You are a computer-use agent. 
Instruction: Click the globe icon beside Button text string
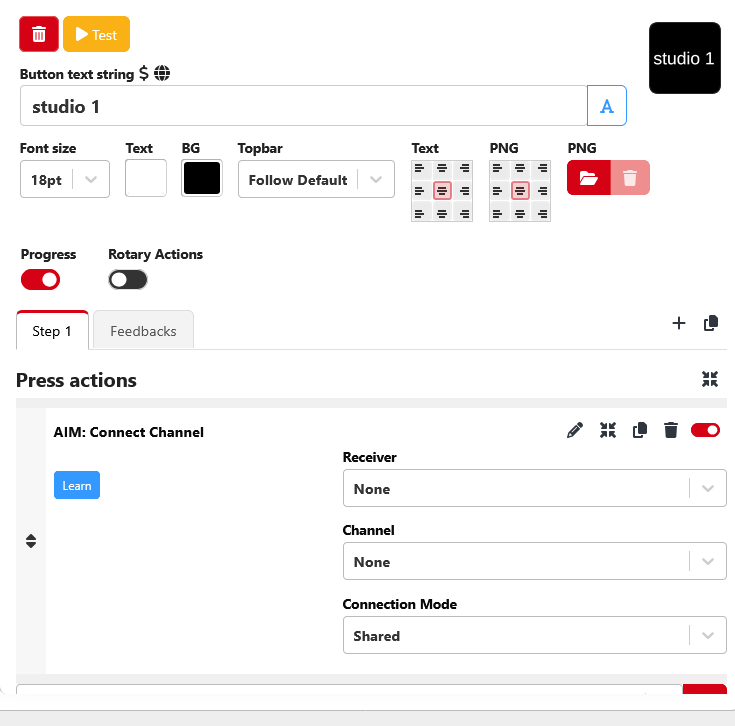click(162, 73)
